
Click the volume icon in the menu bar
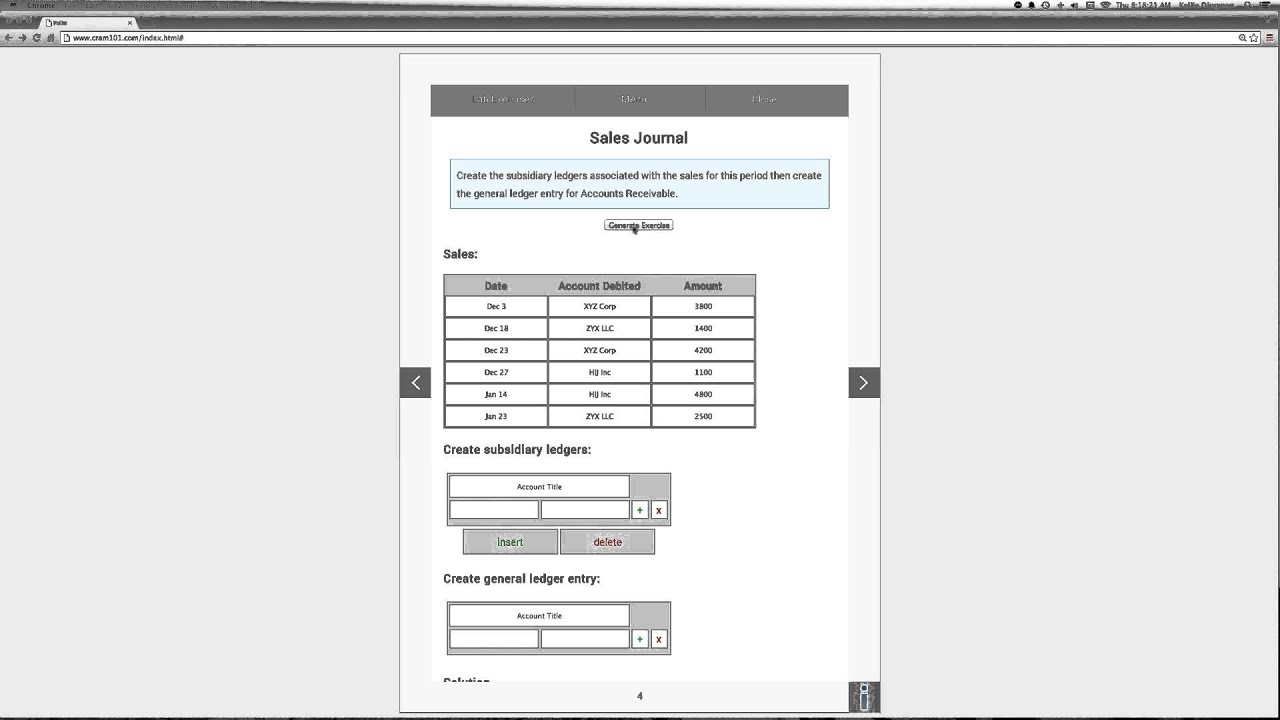tap(1075, 5)
